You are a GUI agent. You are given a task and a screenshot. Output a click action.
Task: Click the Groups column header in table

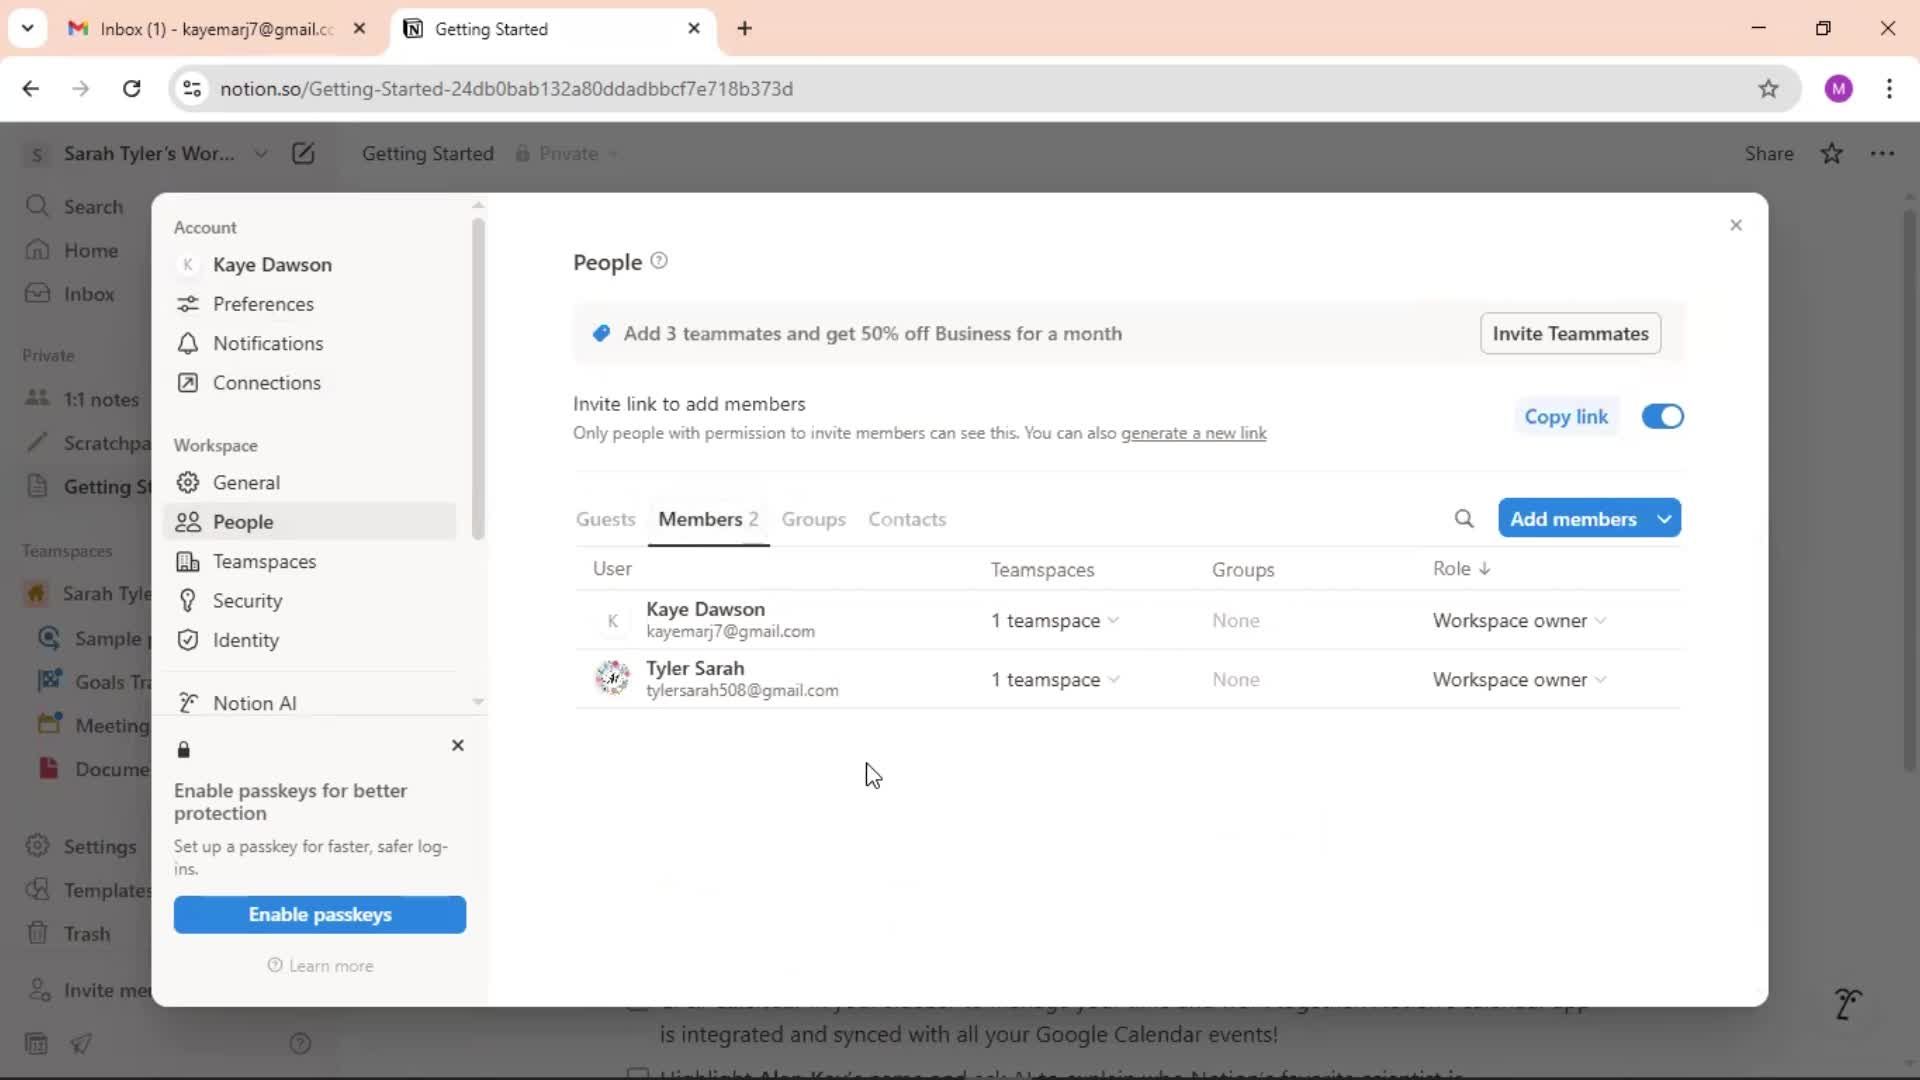pos(1243,569)
